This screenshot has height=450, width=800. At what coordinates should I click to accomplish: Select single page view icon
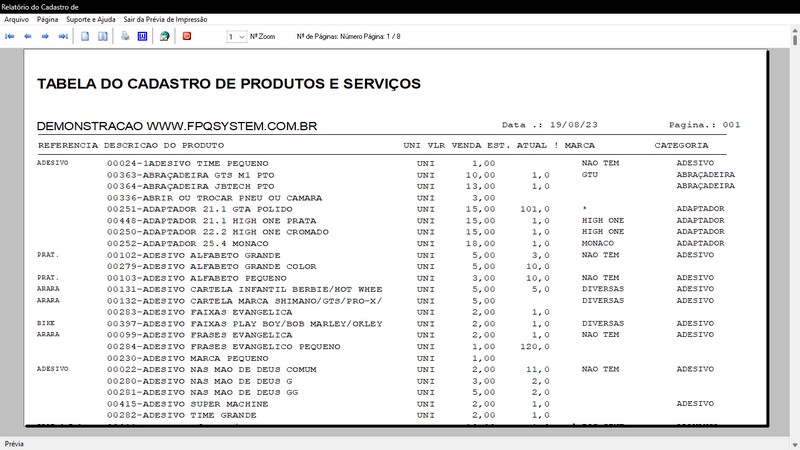(x=86, y=36)
